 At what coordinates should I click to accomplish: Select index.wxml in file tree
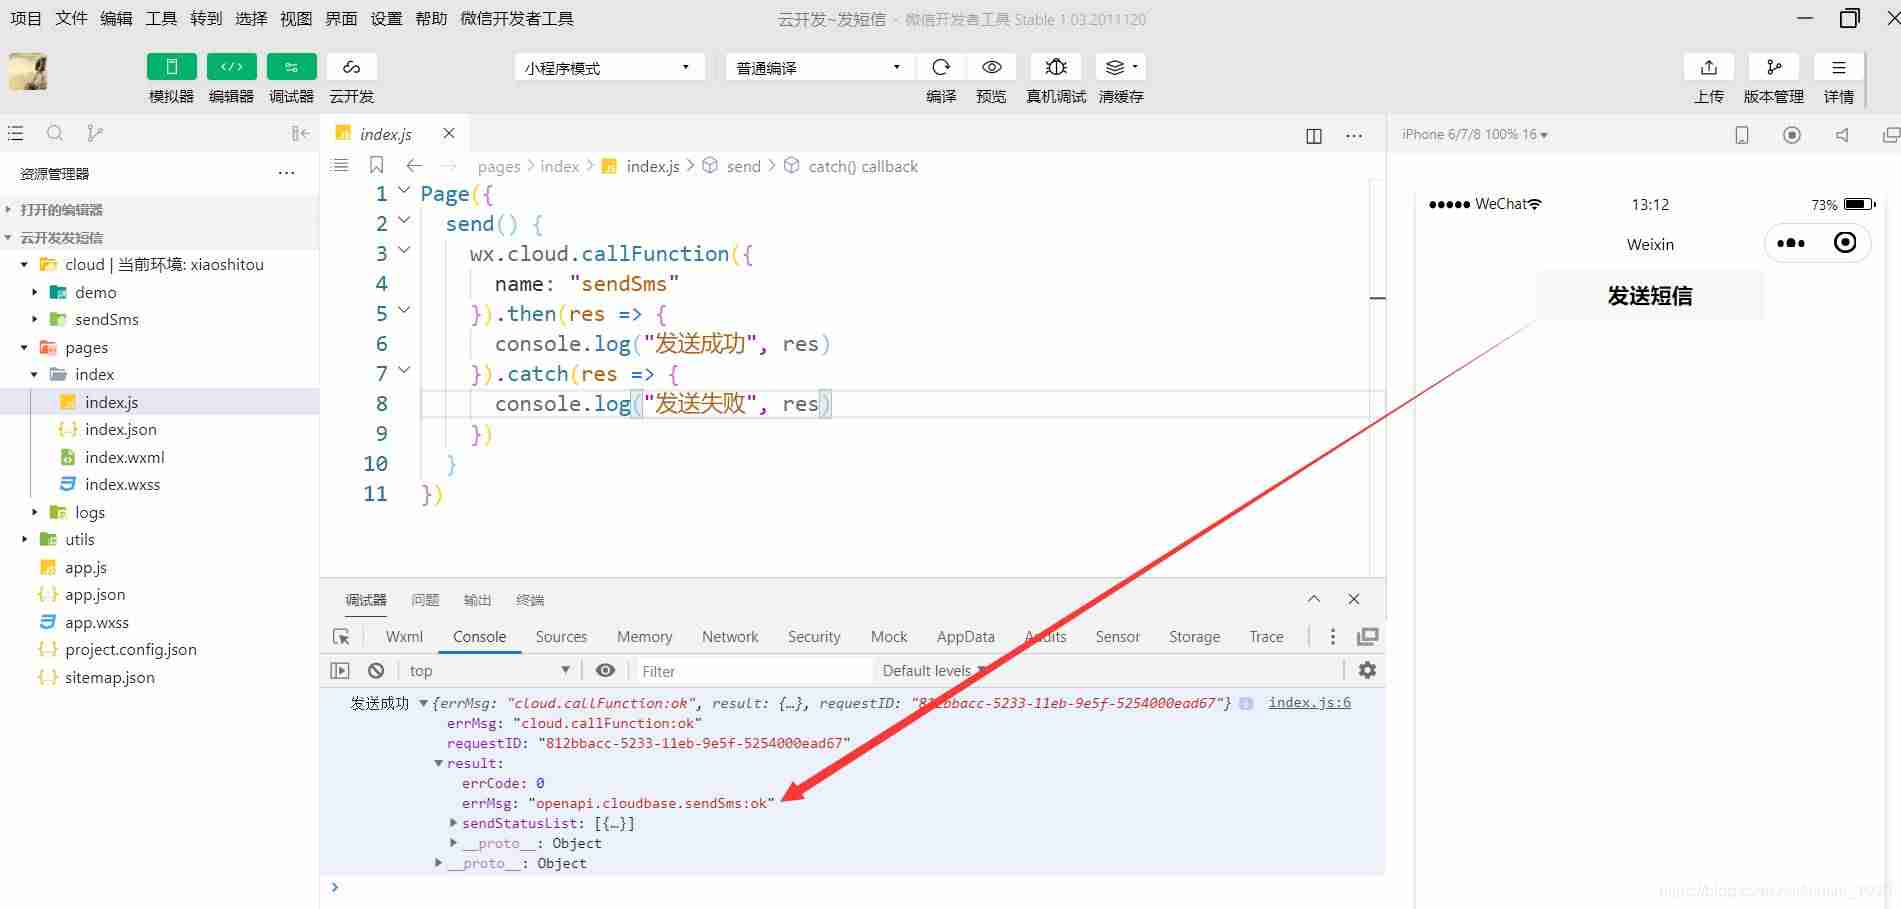coord(124,457)
